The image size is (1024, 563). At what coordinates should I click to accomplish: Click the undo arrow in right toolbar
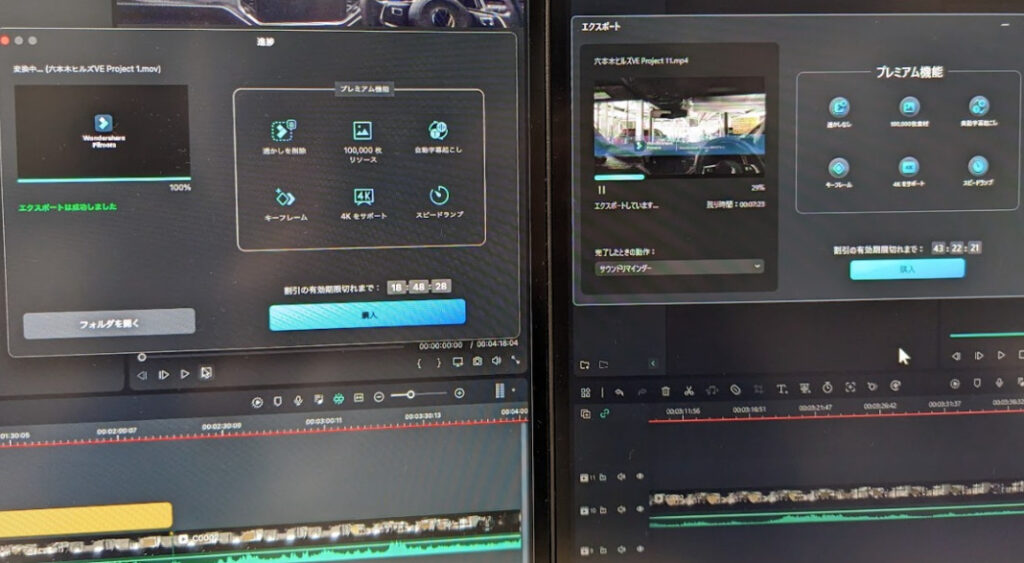pos(619,391)
